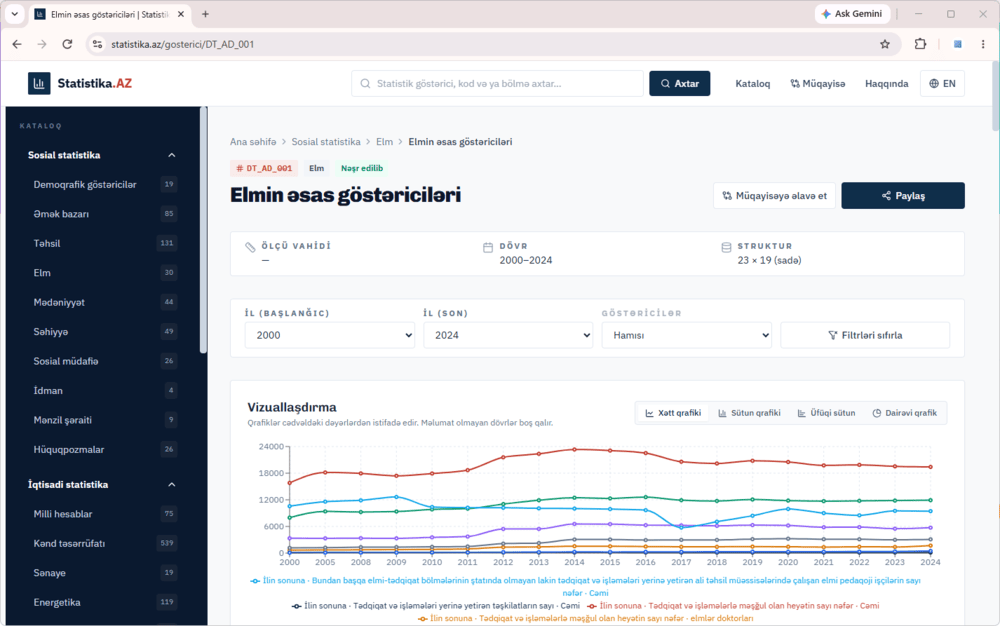
Task: Click the Ask Gemini button
Action: 852,14
